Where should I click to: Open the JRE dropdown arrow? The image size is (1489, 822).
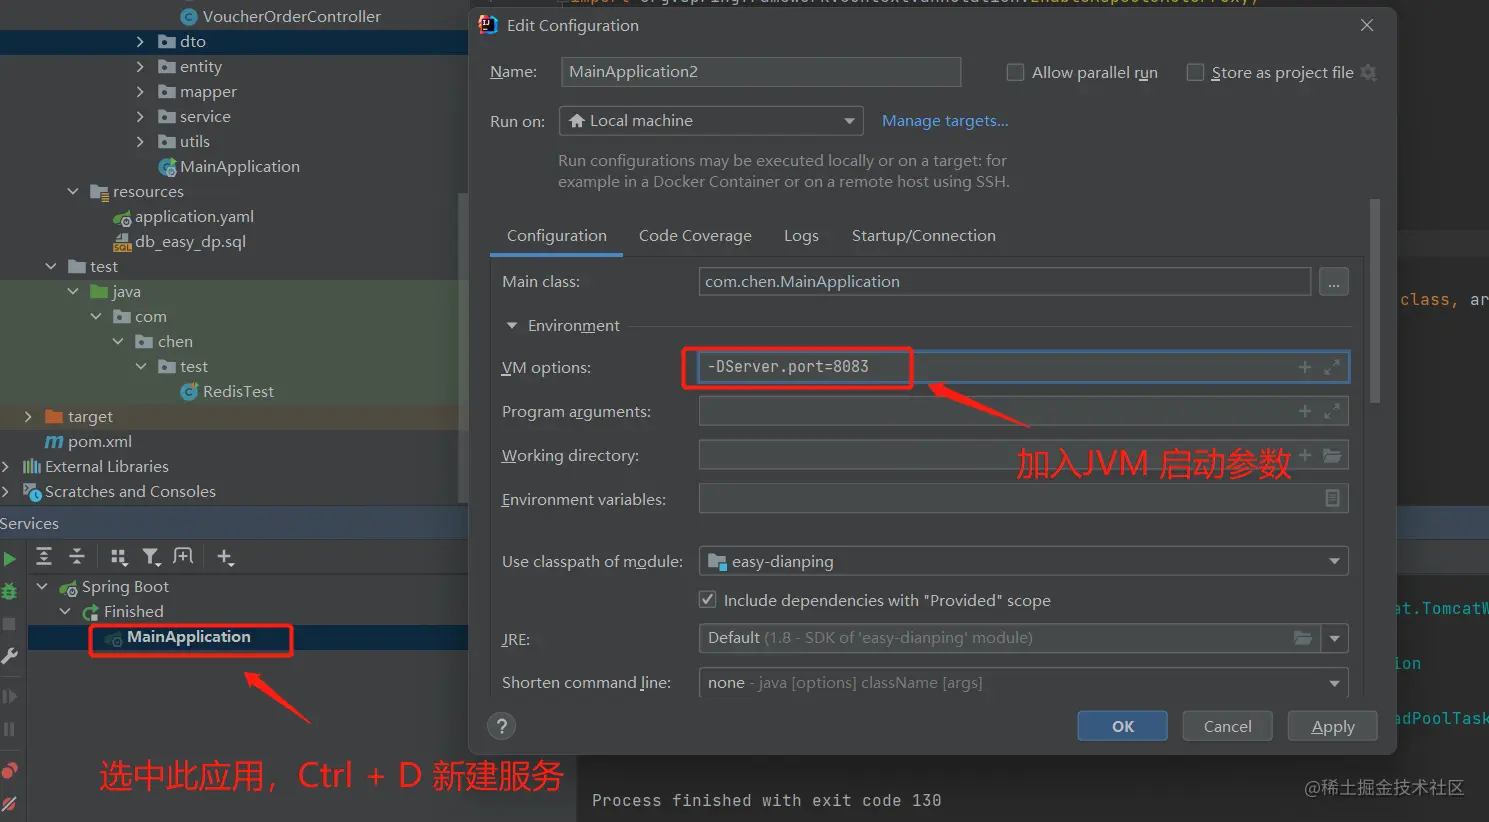point(1335,638)
